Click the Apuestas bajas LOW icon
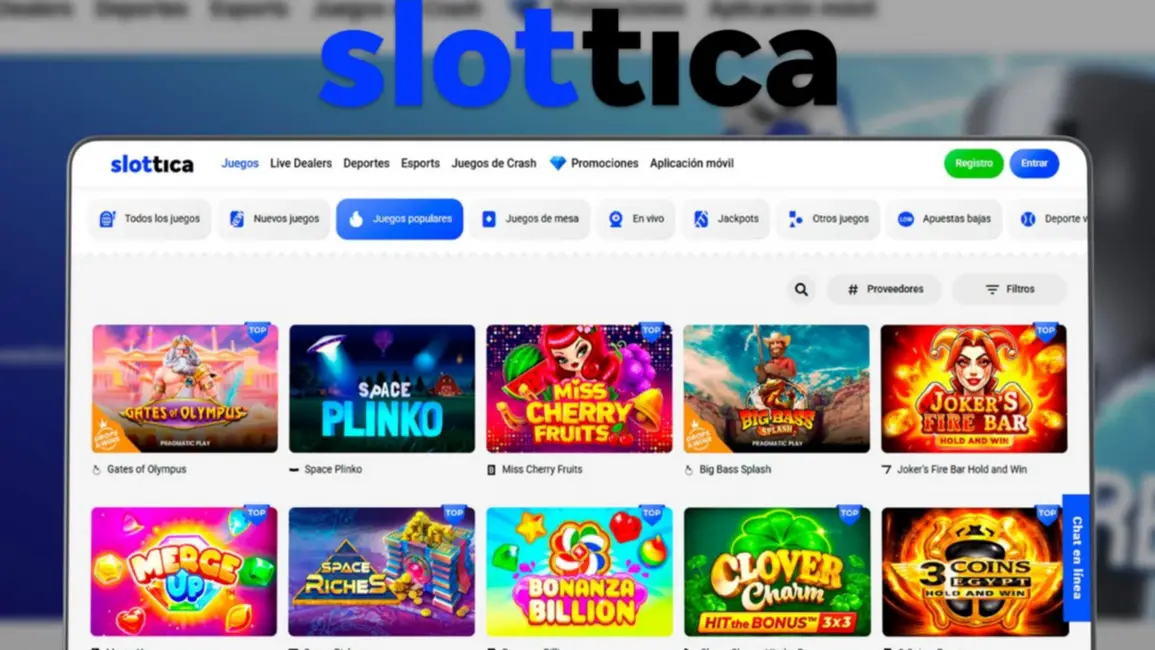This screenshot has width=1155, height=650. pos(906,219)
